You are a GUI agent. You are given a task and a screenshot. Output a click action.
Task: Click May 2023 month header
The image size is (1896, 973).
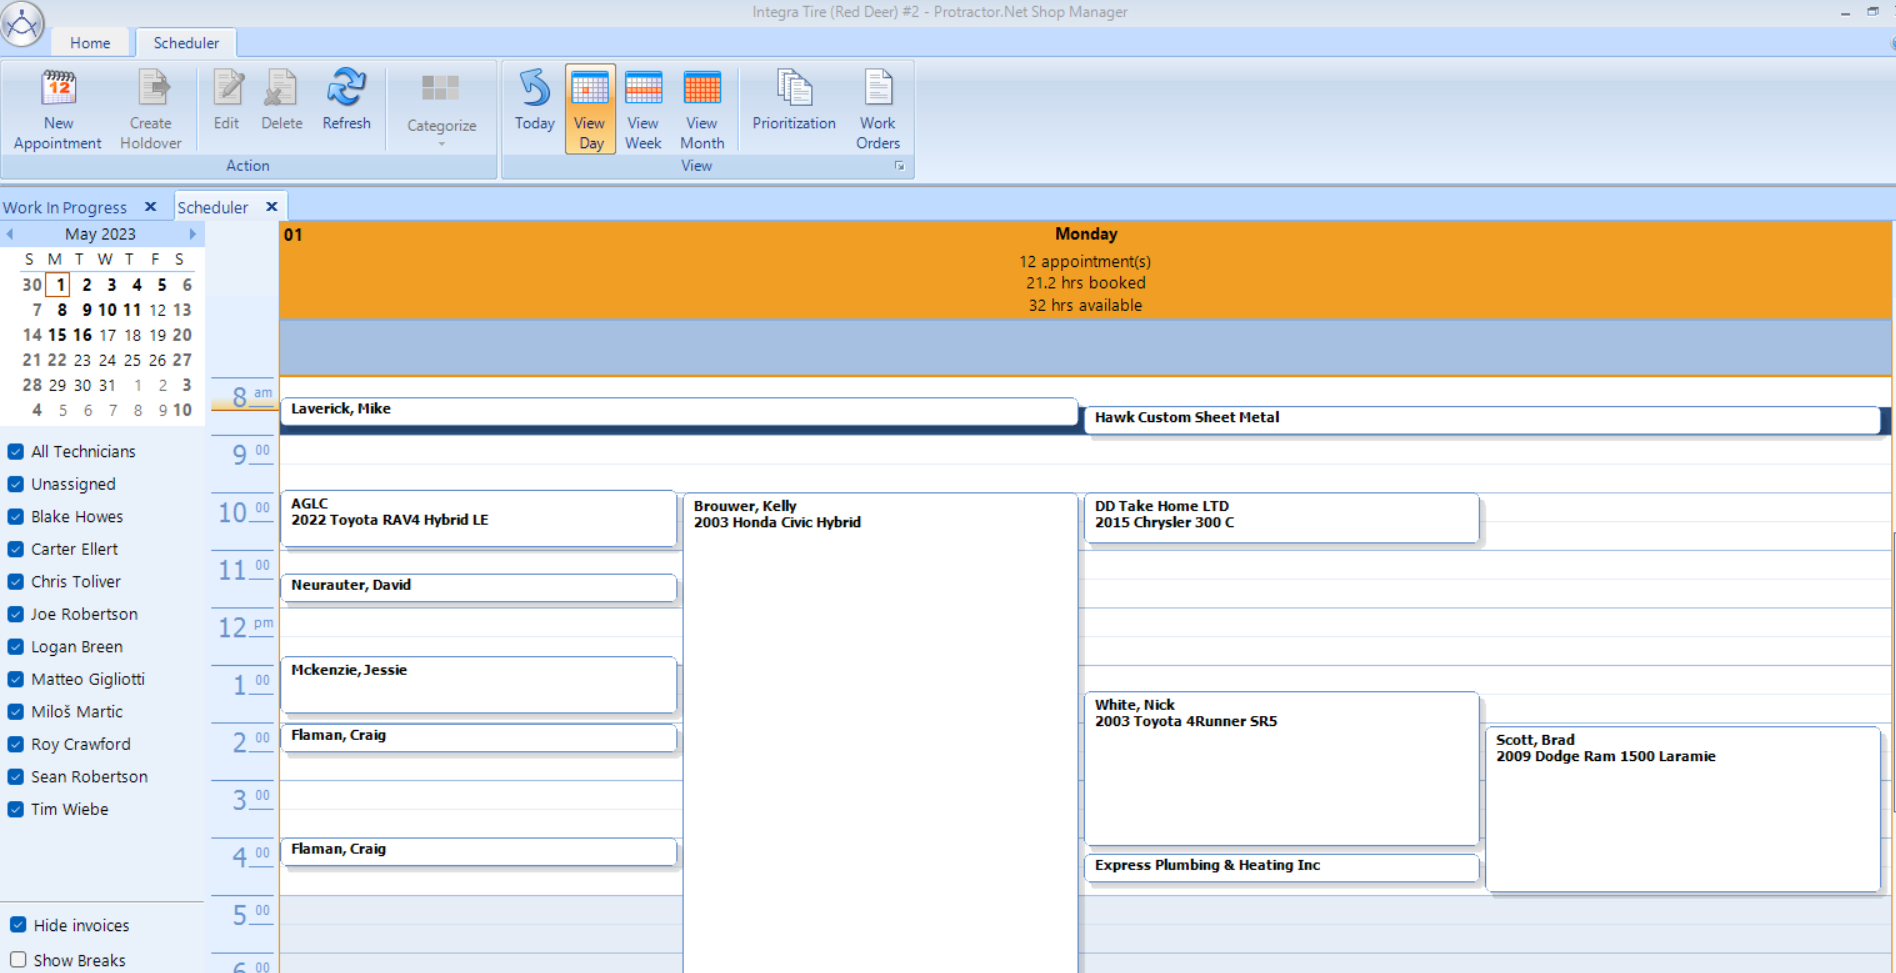(100, 234)
